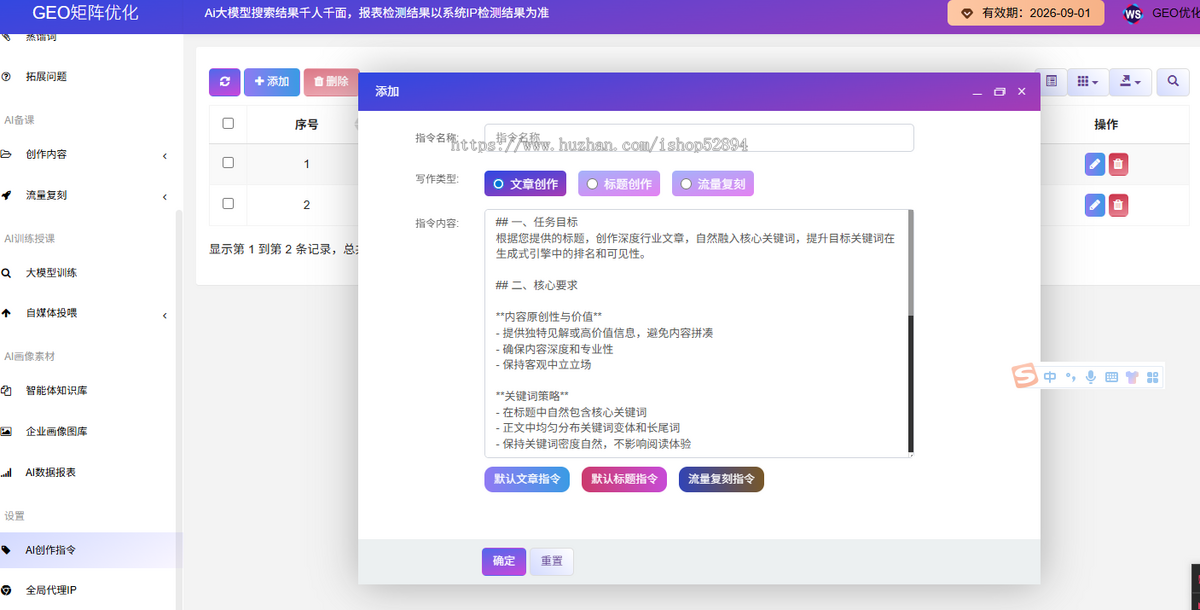The width and height of the screenshot is (1200, 610).
Task: Open 流量复刻 sidebar menu
Action: point(46,195)
